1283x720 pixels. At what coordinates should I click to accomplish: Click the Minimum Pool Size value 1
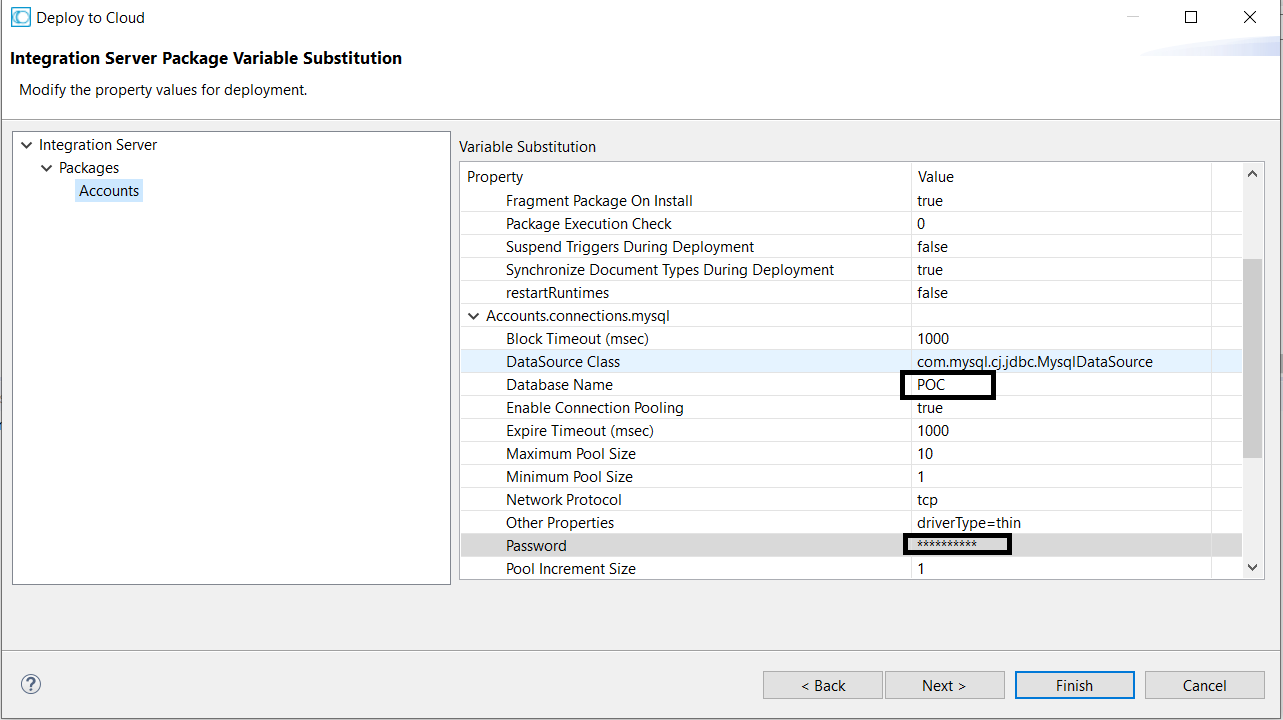tap(921, 477)
